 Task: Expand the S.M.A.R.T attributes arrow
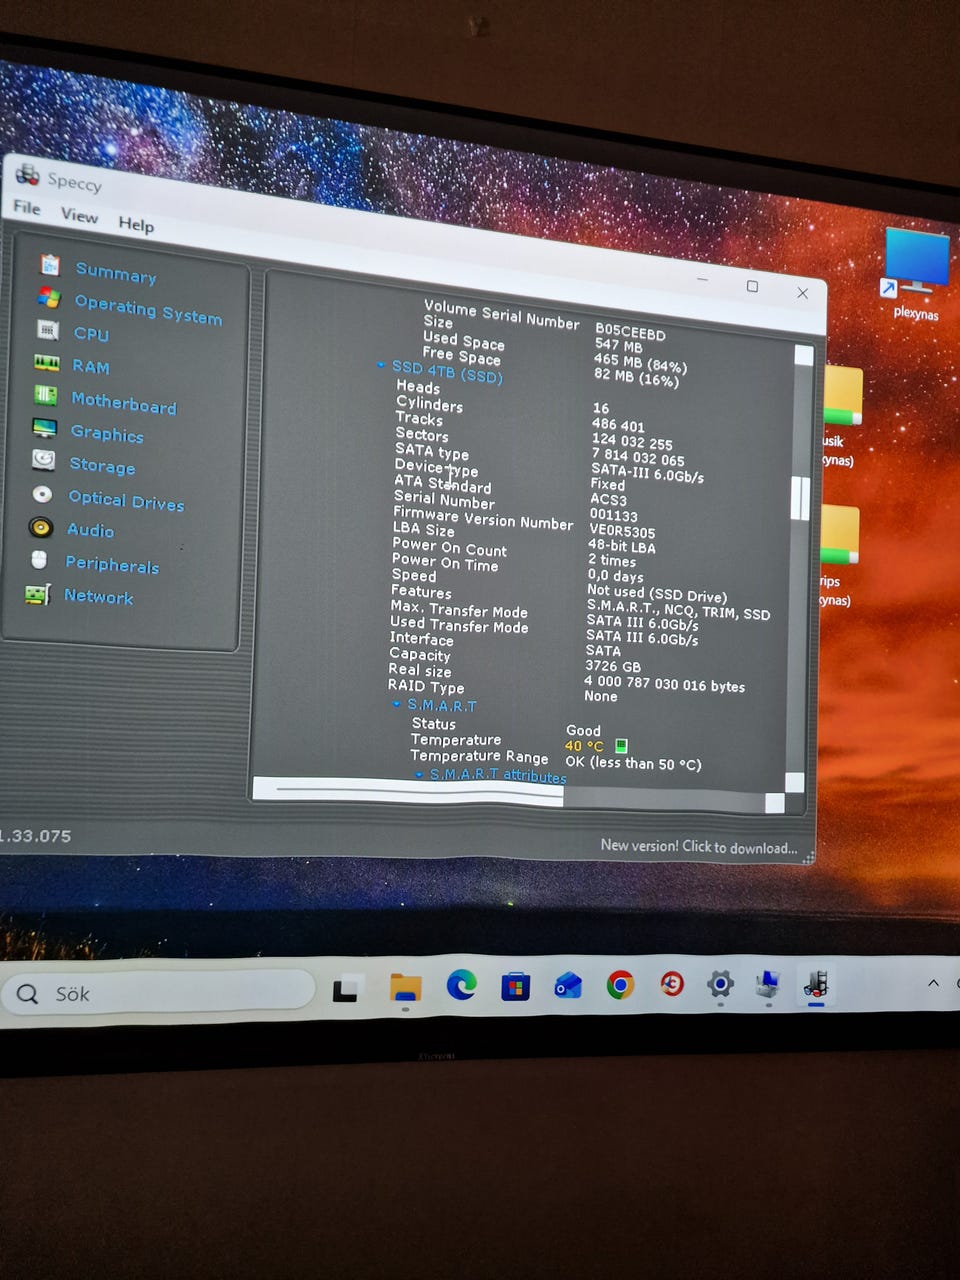point(419,774)
